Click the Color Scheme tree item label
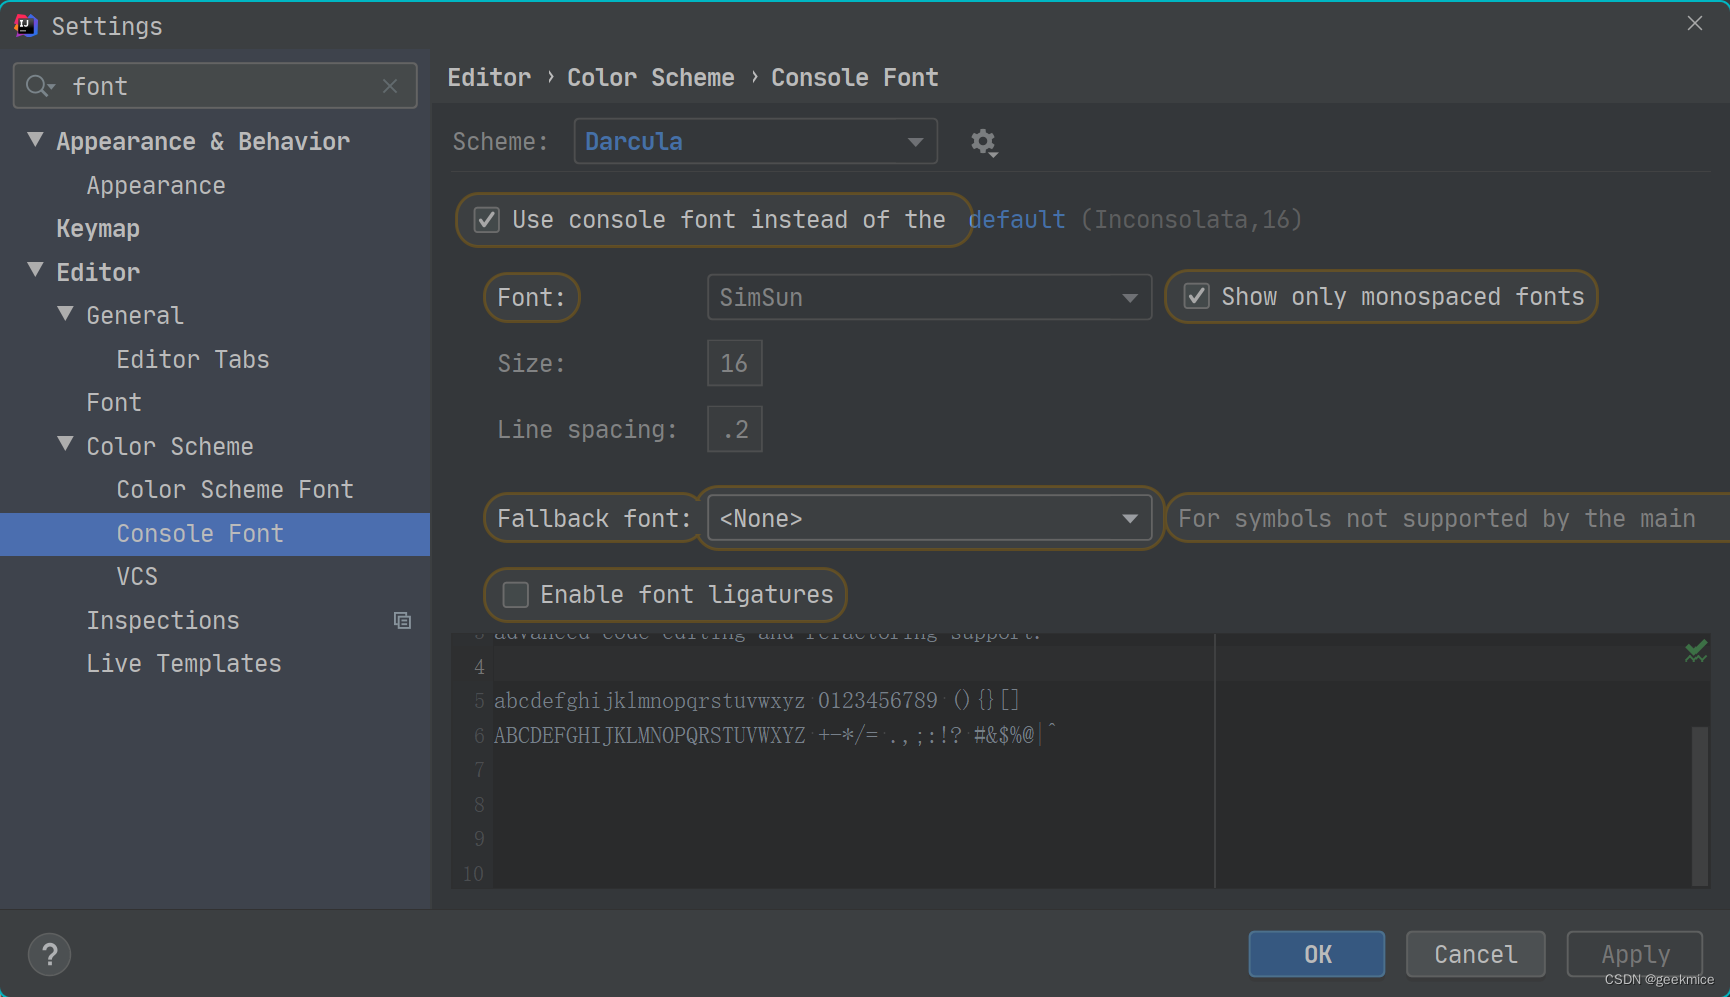Viewport: 1730px width, 997px height. pos(170,447)
